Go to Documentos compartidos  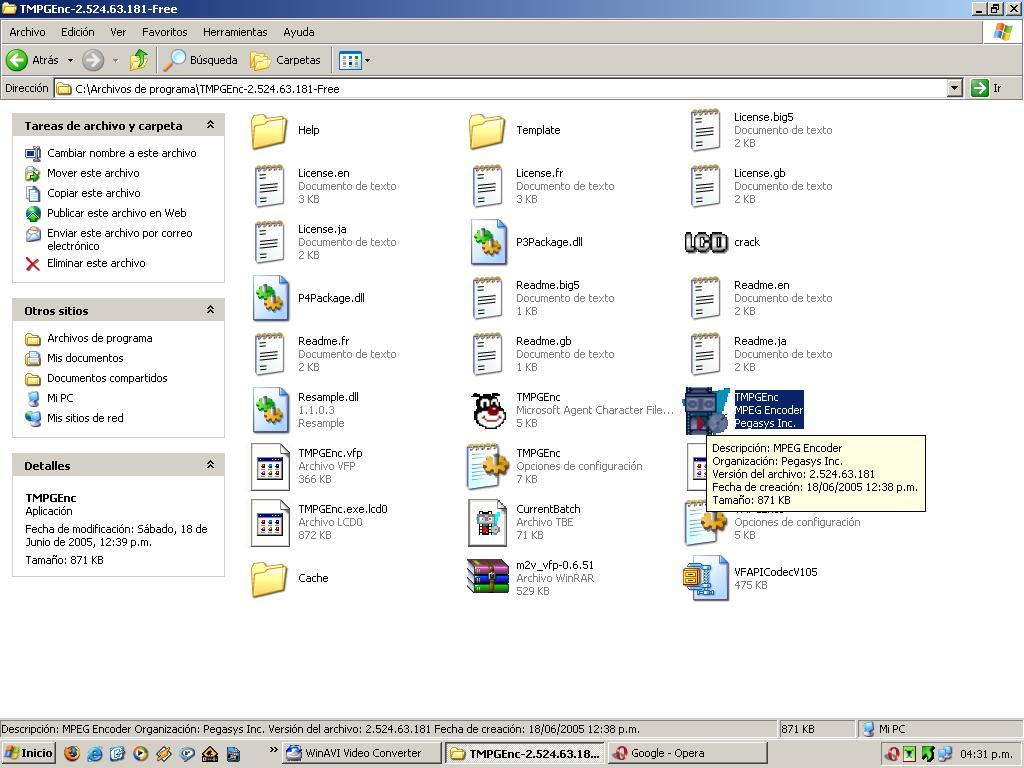pyautogui.click(x=107, y=378)
